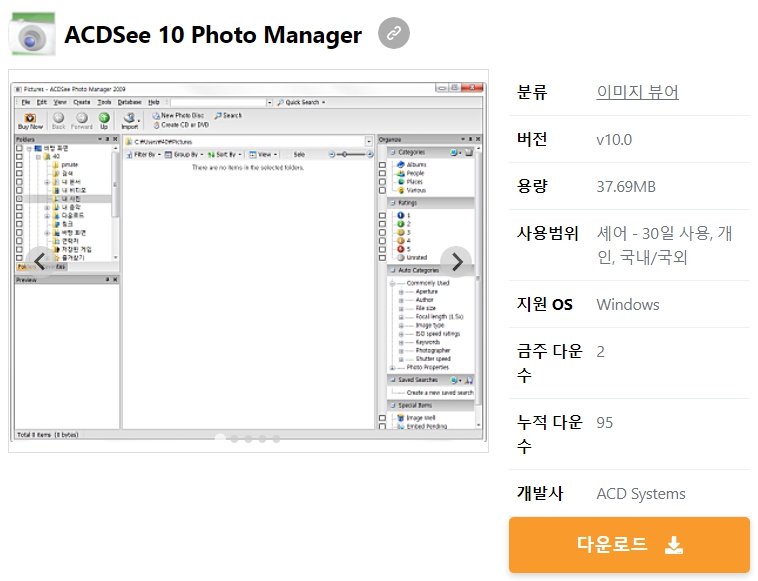The height and width of the screenshot is (581, 758).
Task: Open the Edit menu in ACDSee screenshot
Action: pyautogui.click(x=42, y=102)
